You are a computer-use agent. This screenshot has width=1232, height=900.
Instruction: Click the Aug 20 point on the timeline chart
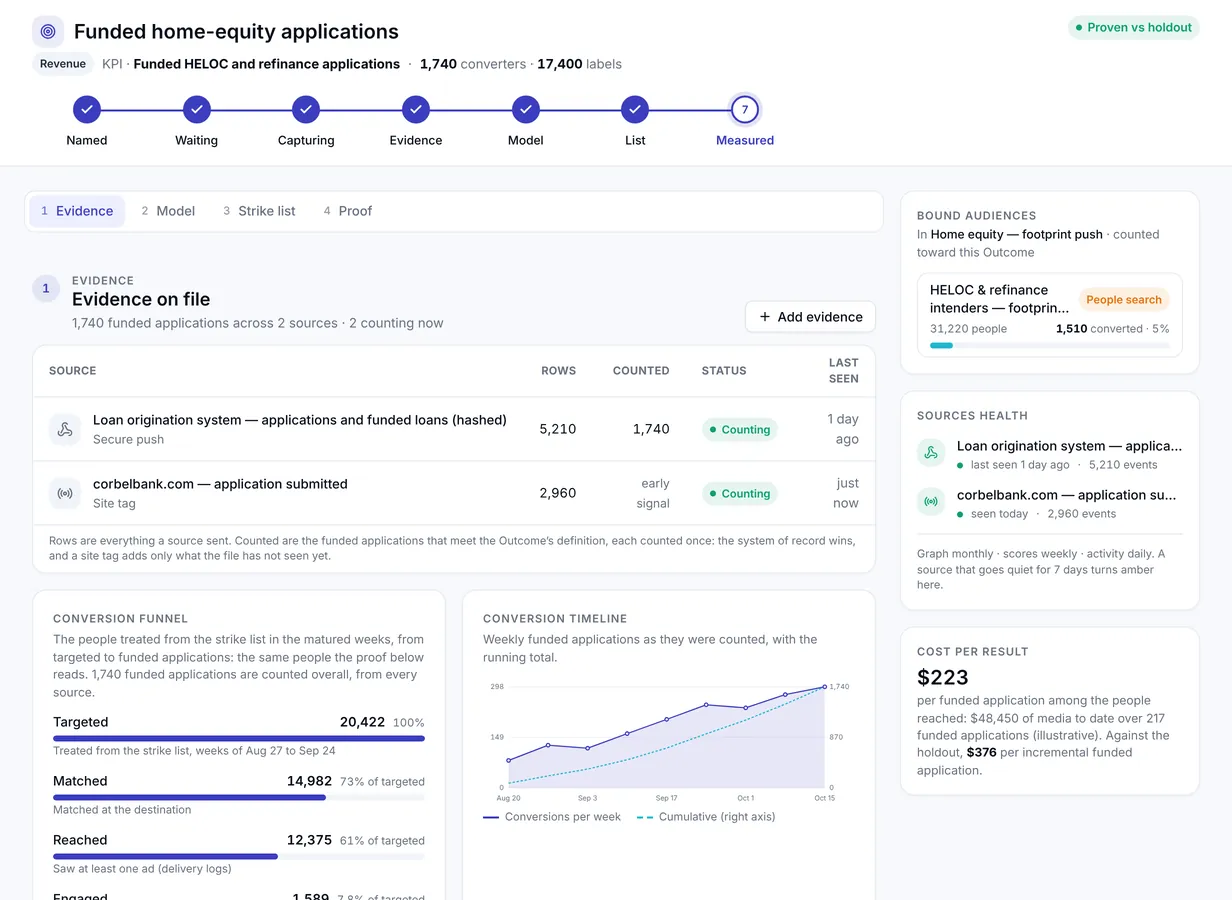(x=508, y=761)
